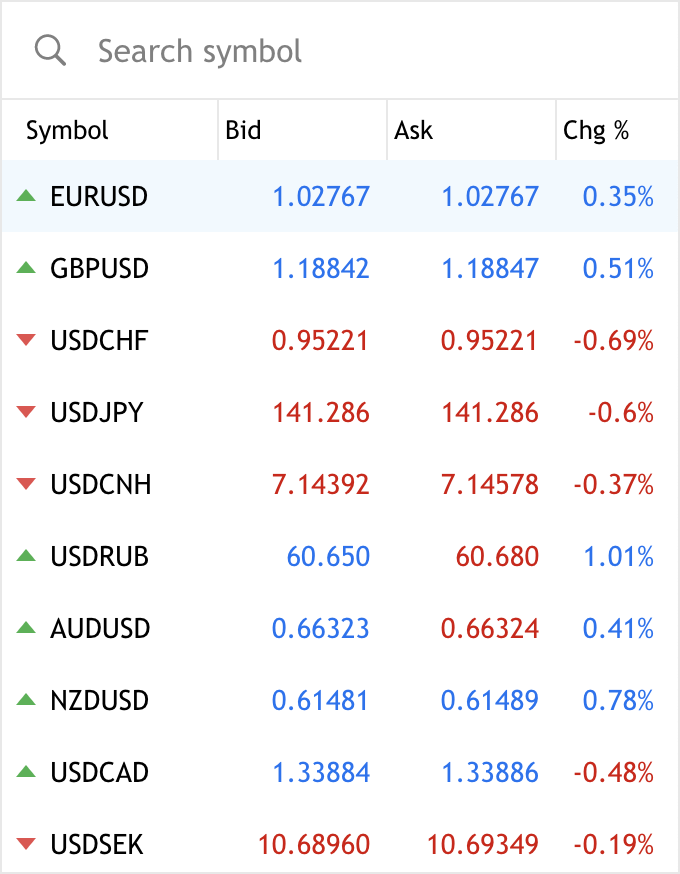Sort by the Bid column header
680x874 pixels.
[243, 131]
